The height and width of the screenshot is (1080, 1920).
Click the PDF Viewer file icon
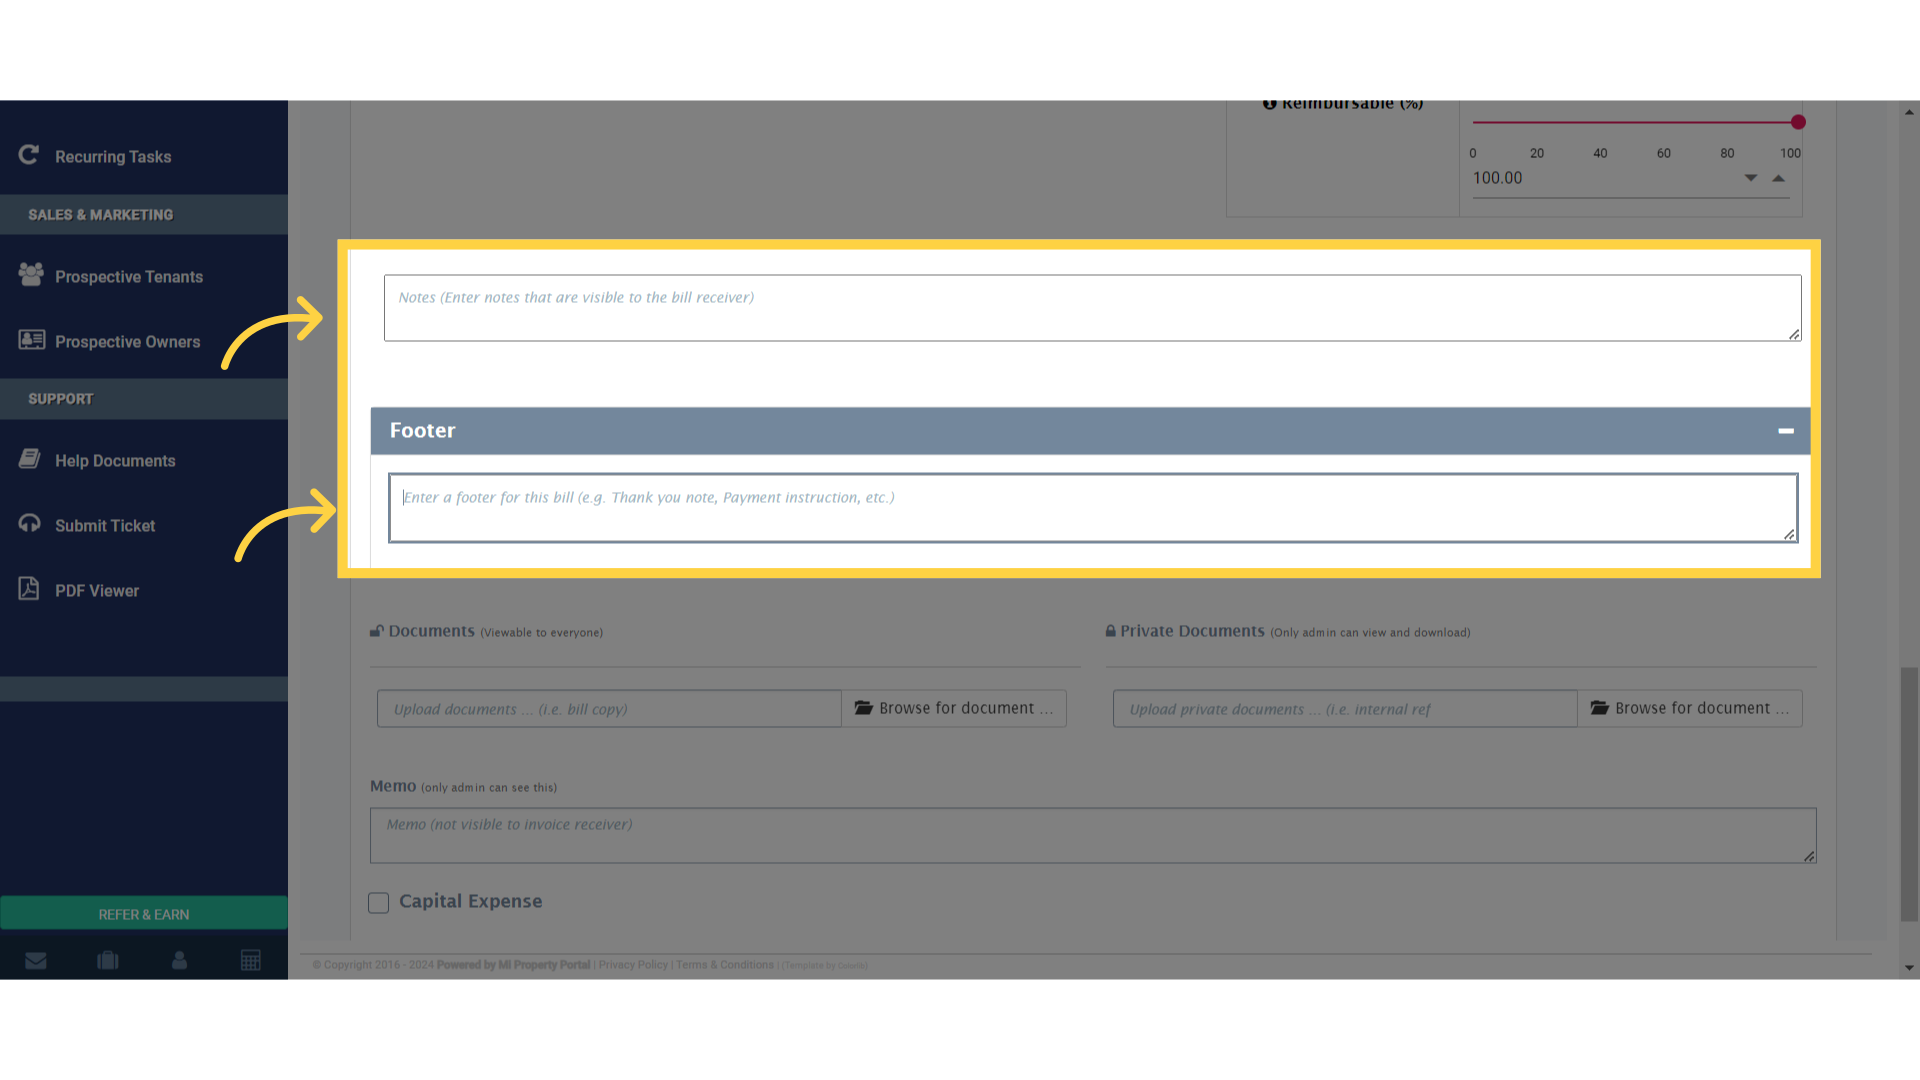(29, 589)
